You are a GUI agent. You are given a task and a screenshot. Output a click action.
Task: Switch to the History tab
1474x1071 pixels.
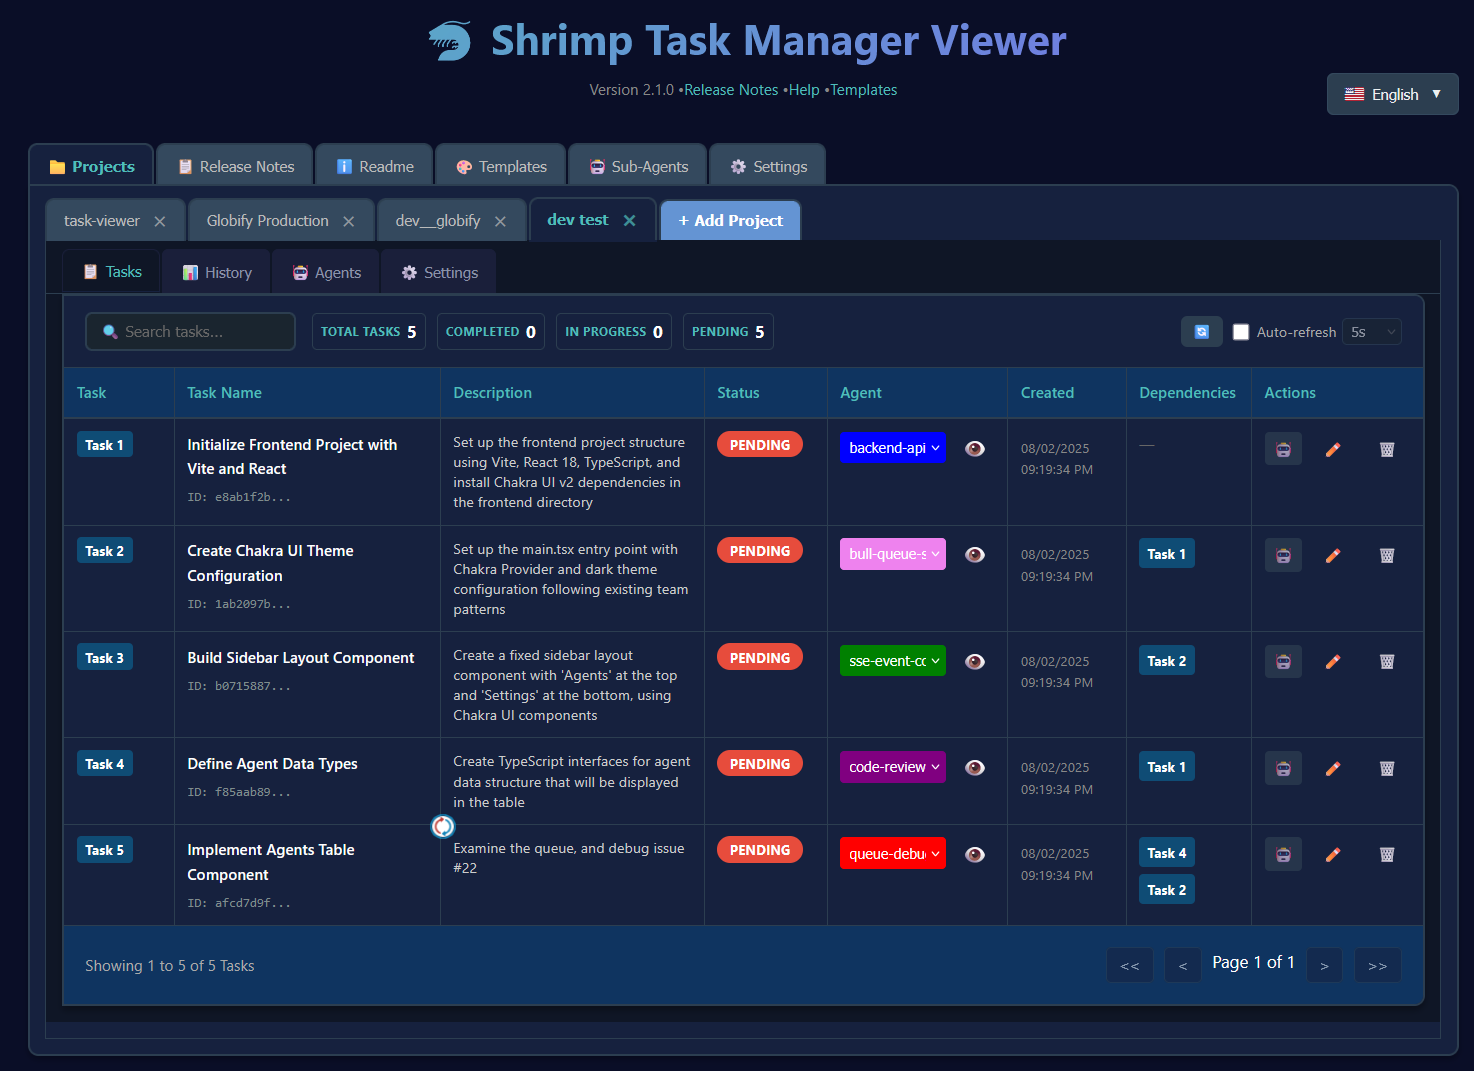point(216,271)
